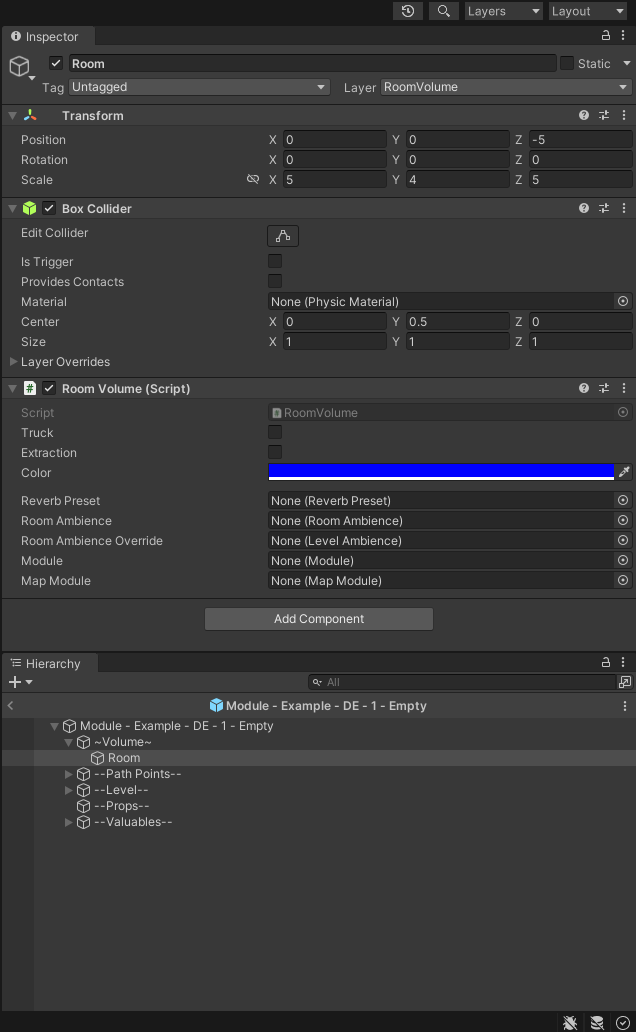Open Transform component help
The width and height of the screenshot is (636, 1032).
[584, 115]
